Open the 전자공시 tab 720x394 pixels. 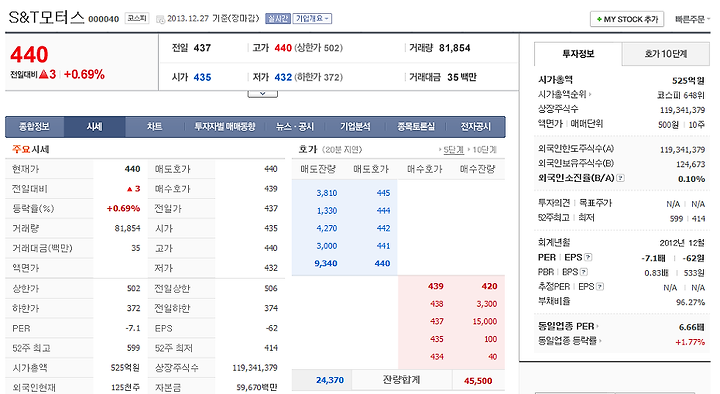pyautogui.click(x=476, y=127)
